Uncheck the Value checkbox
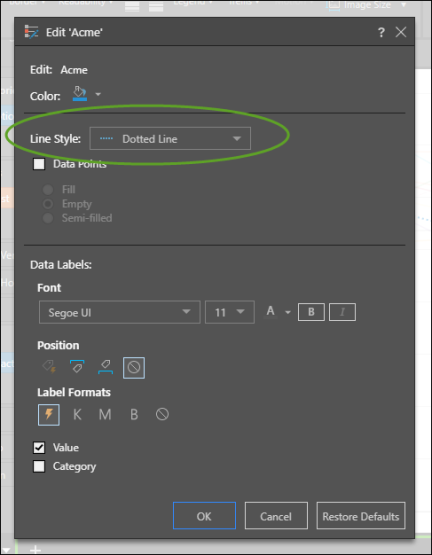Viewport: 432px width, 555px height. click(x=39, y=448)
